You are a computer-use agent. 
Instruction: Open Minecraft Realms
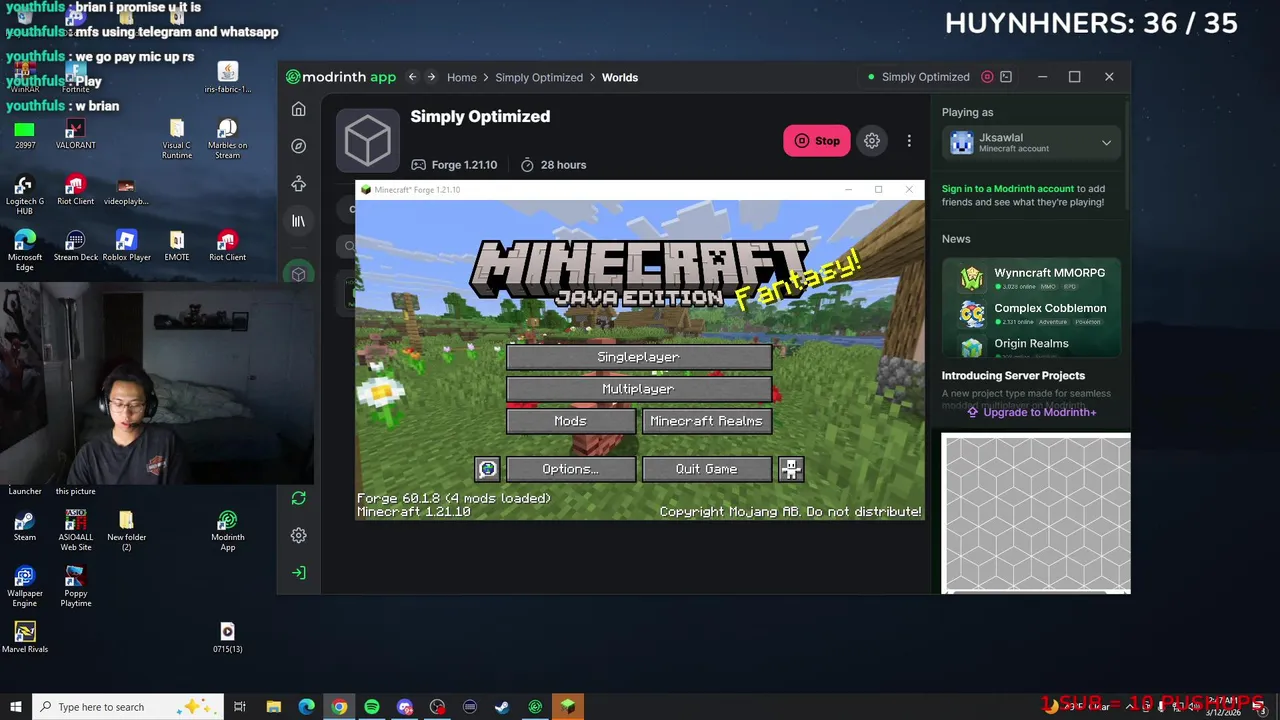coord(706,421)
